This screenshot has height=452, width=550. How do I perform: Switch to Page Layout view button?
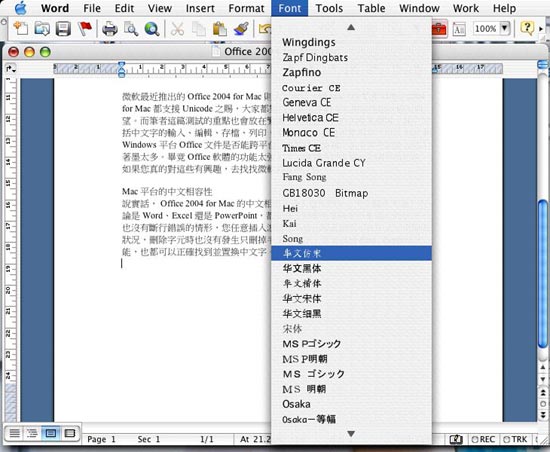click(x=51, y=433)
